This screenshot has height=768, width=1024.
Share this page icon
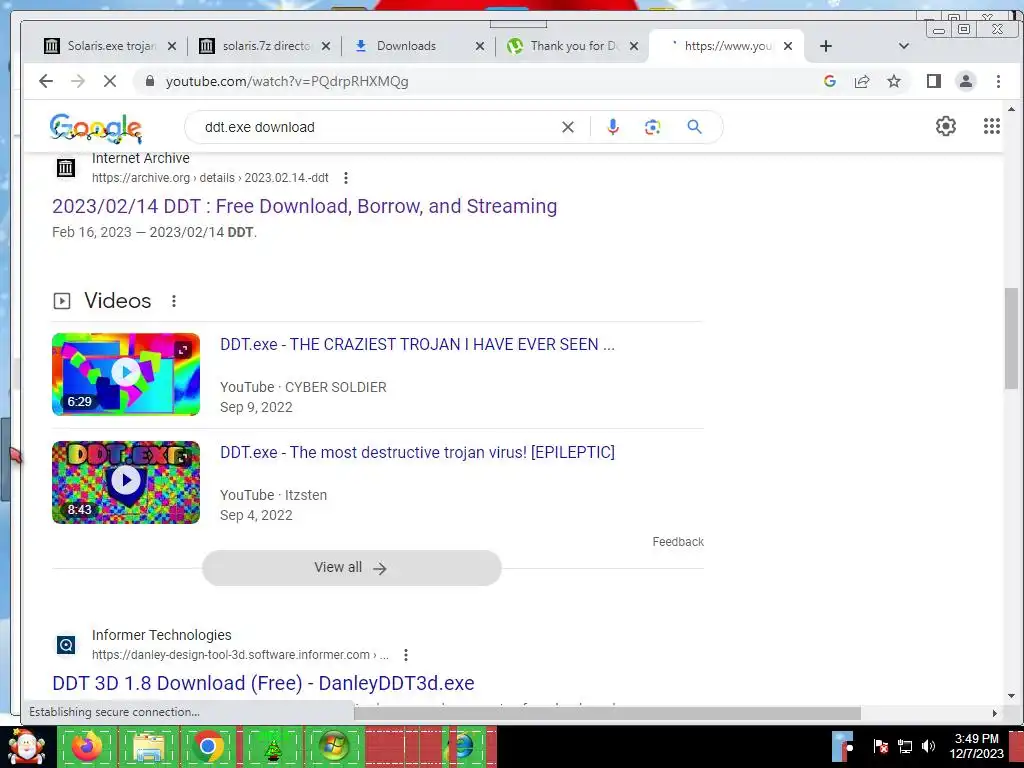coord(862,81)
